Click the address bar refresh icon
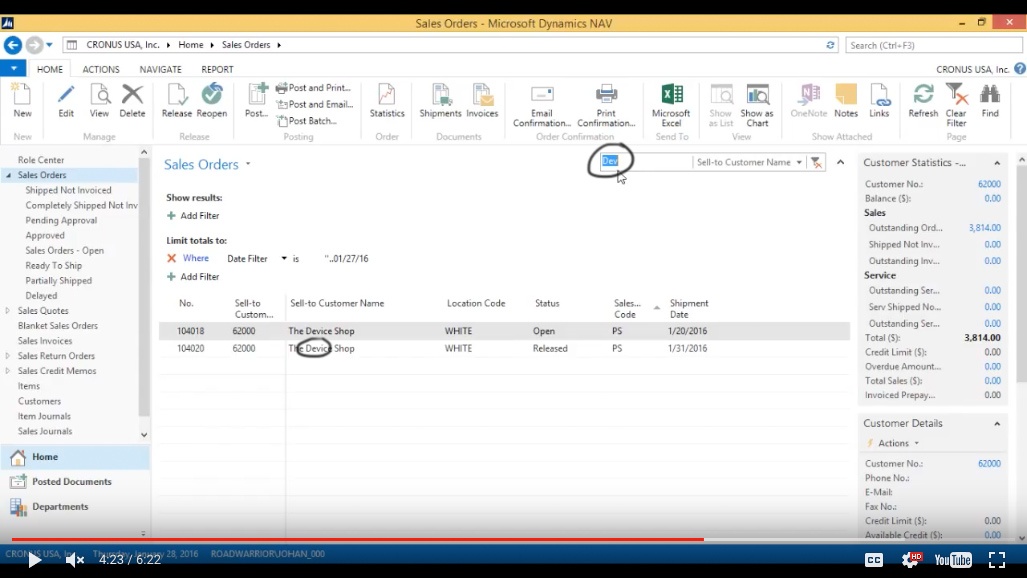 click(x=831, y=45)
